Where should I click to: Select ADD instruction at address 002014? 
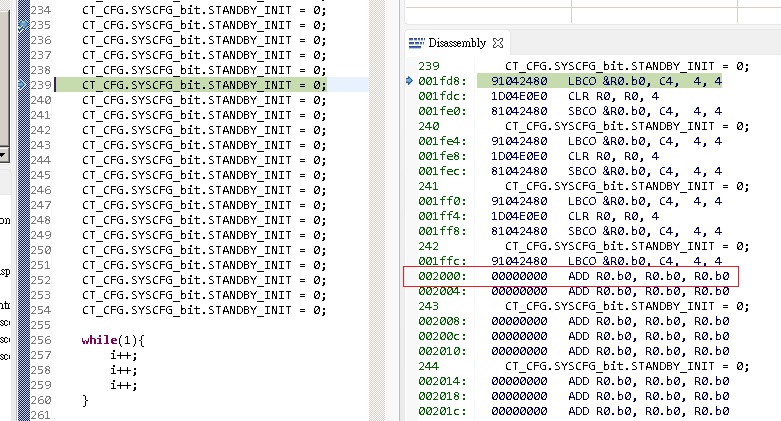[x=649, y=381]
